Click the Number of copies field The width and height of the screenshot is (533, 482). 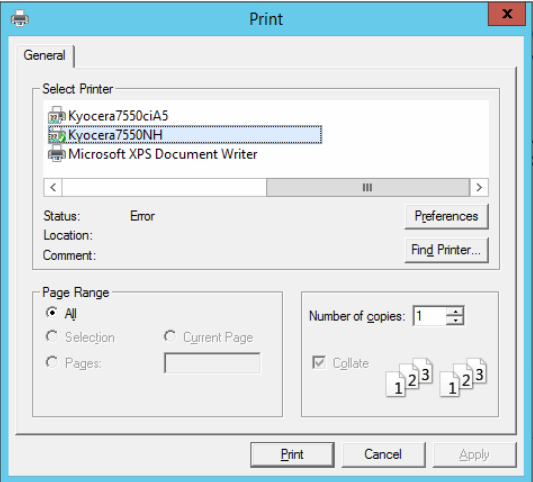[x=430, y=316]
